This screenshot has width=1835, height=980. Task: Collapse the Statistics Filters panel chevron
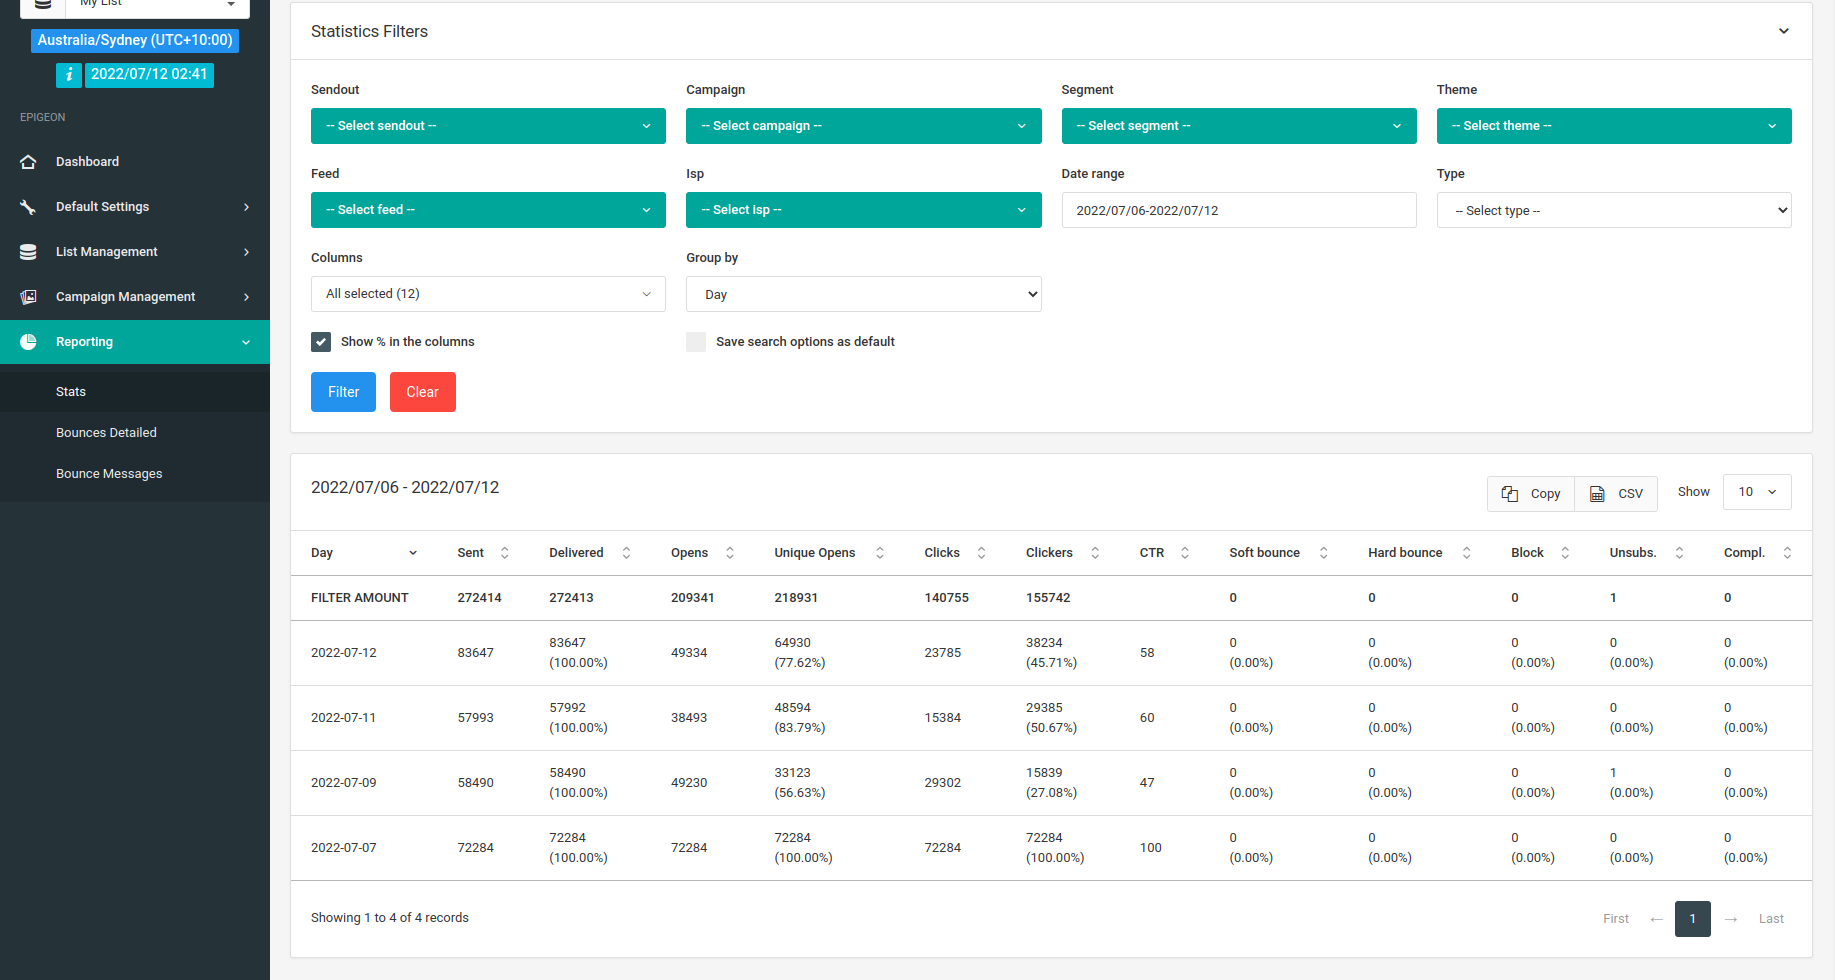(x=1784, y=31)
